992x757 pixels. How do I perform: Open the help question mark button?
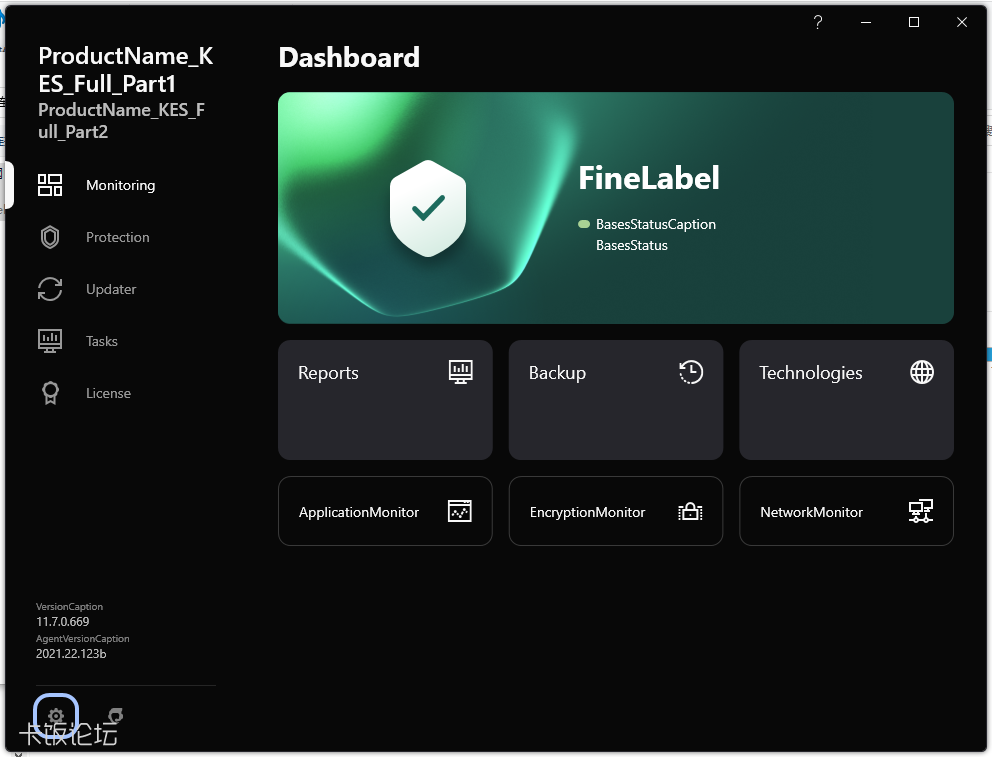click(817, 22)
